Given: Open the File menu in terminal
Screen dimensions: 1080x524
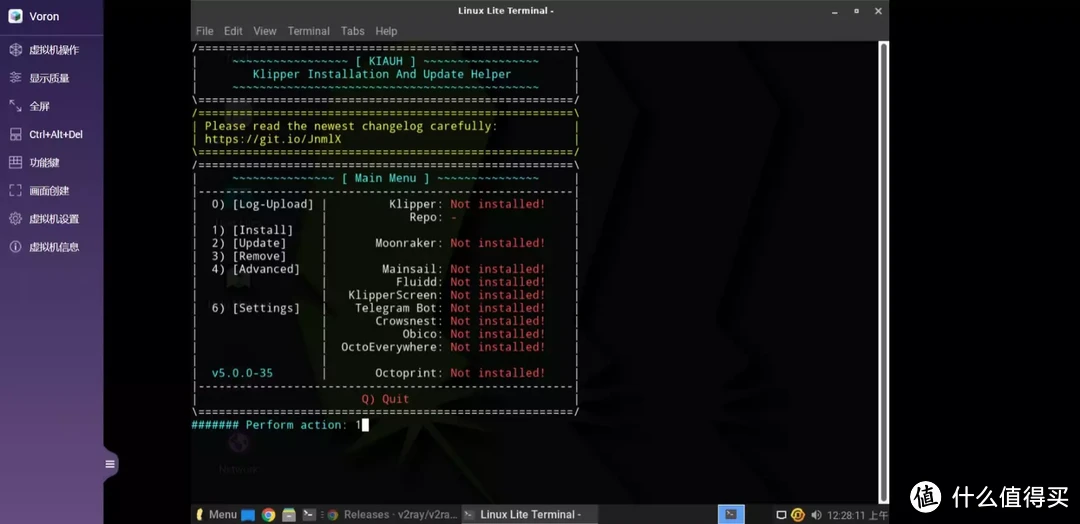Looking at the screenshot, I should pyautogui.click(x=205, y=31).
